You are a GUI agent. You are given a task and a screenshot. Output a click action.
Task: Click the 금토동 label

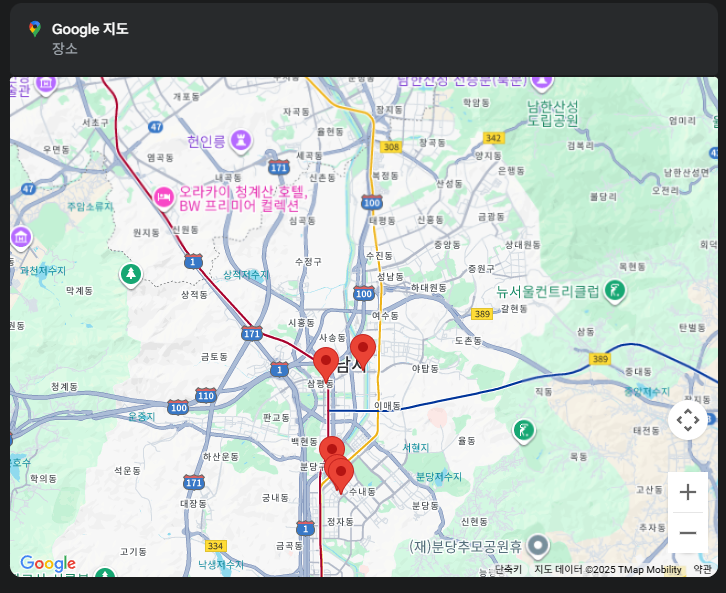[214, 356]
